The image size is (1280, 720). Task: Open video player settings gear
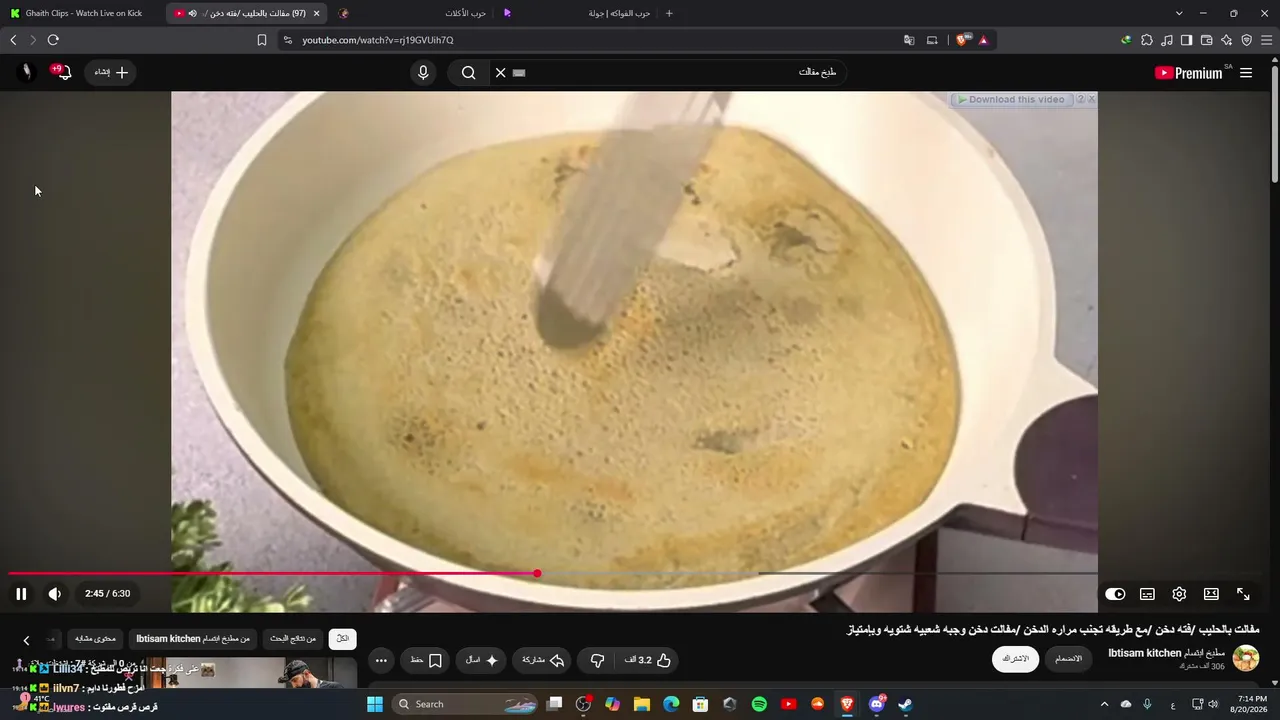tap(1179, 594)
